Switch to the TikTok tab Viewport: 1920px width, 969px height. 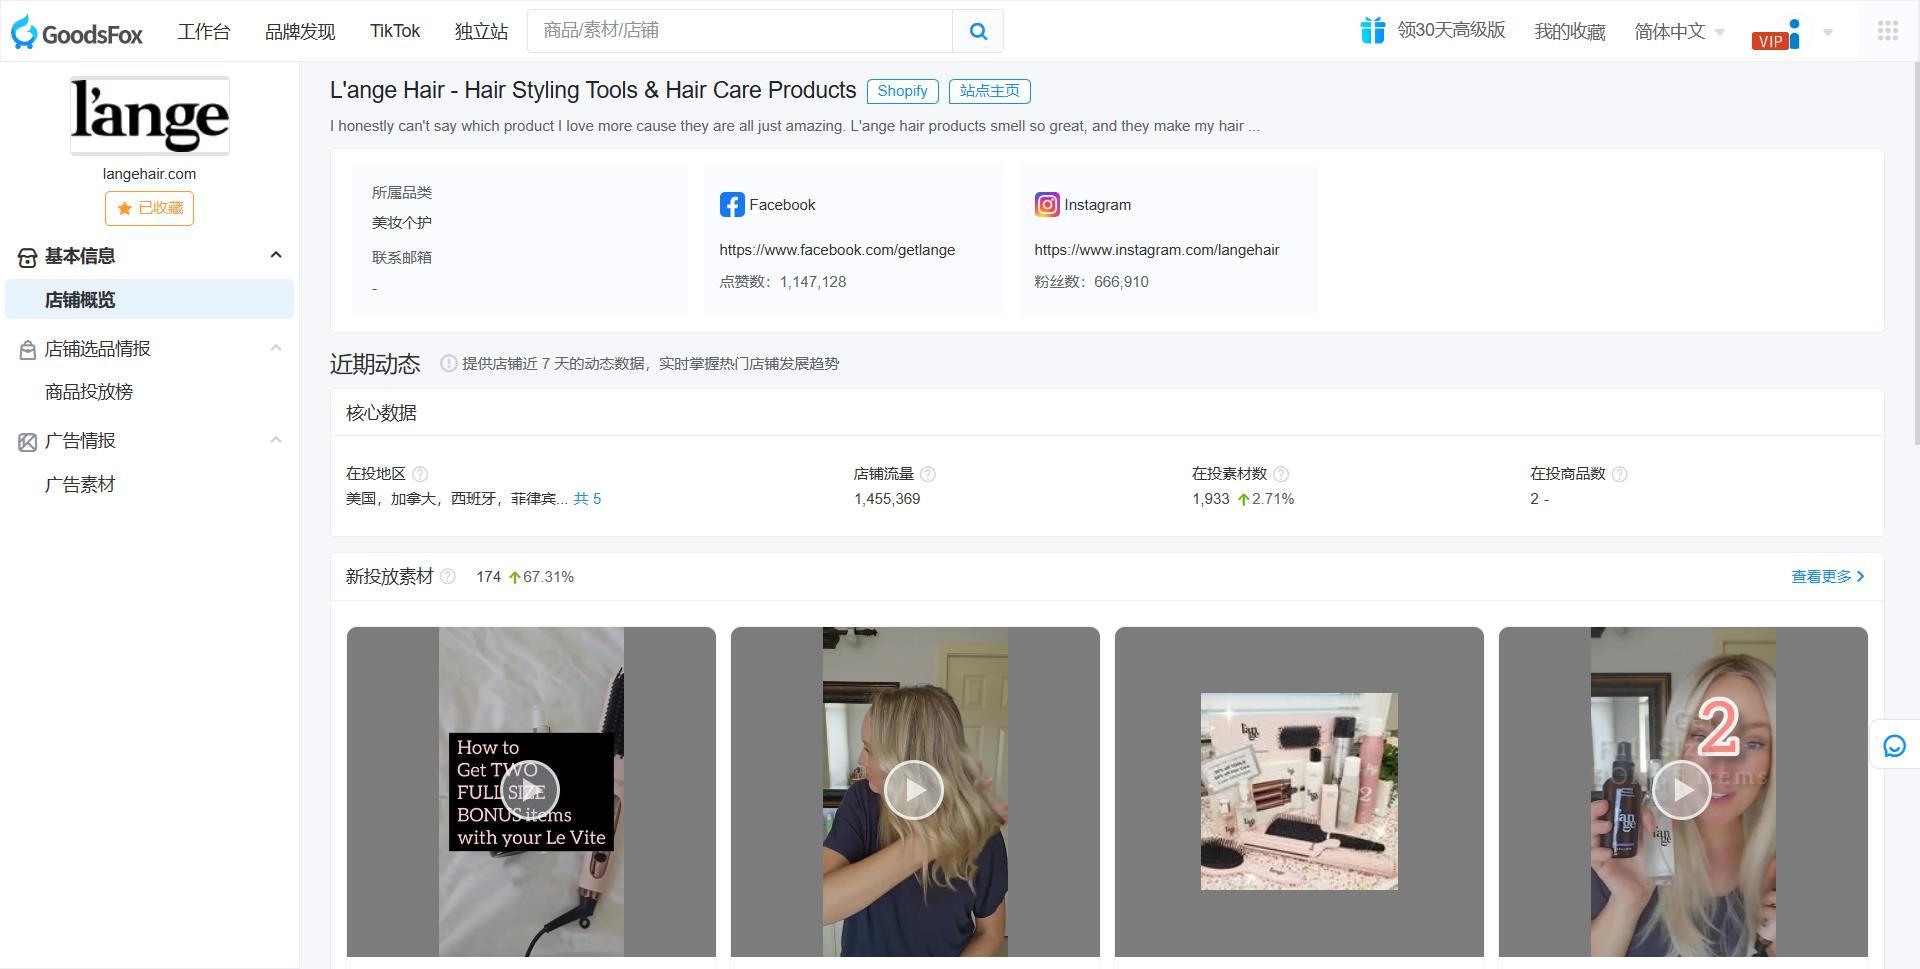(395, 31)
